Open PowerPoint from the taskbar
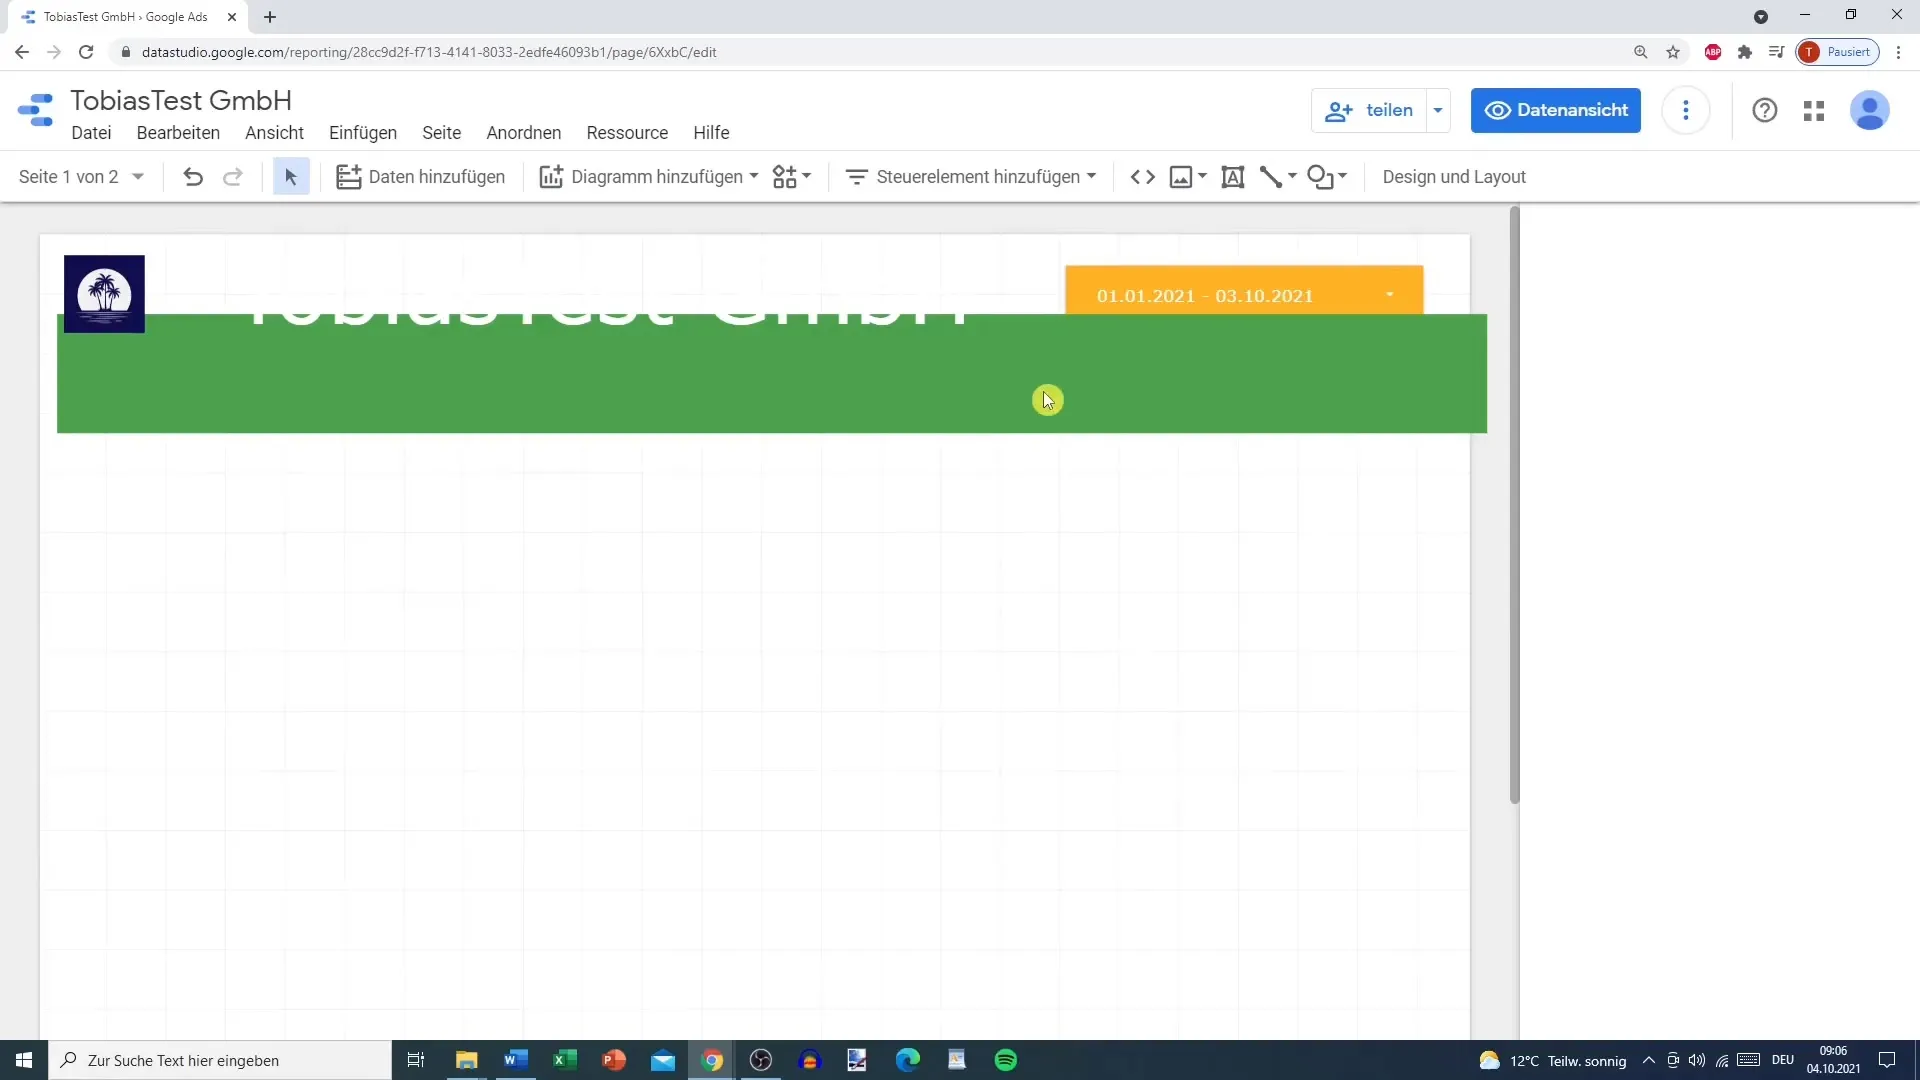Image resolution: width=1920 pixels, height=1080 pixels. (x=614, y=1060)
